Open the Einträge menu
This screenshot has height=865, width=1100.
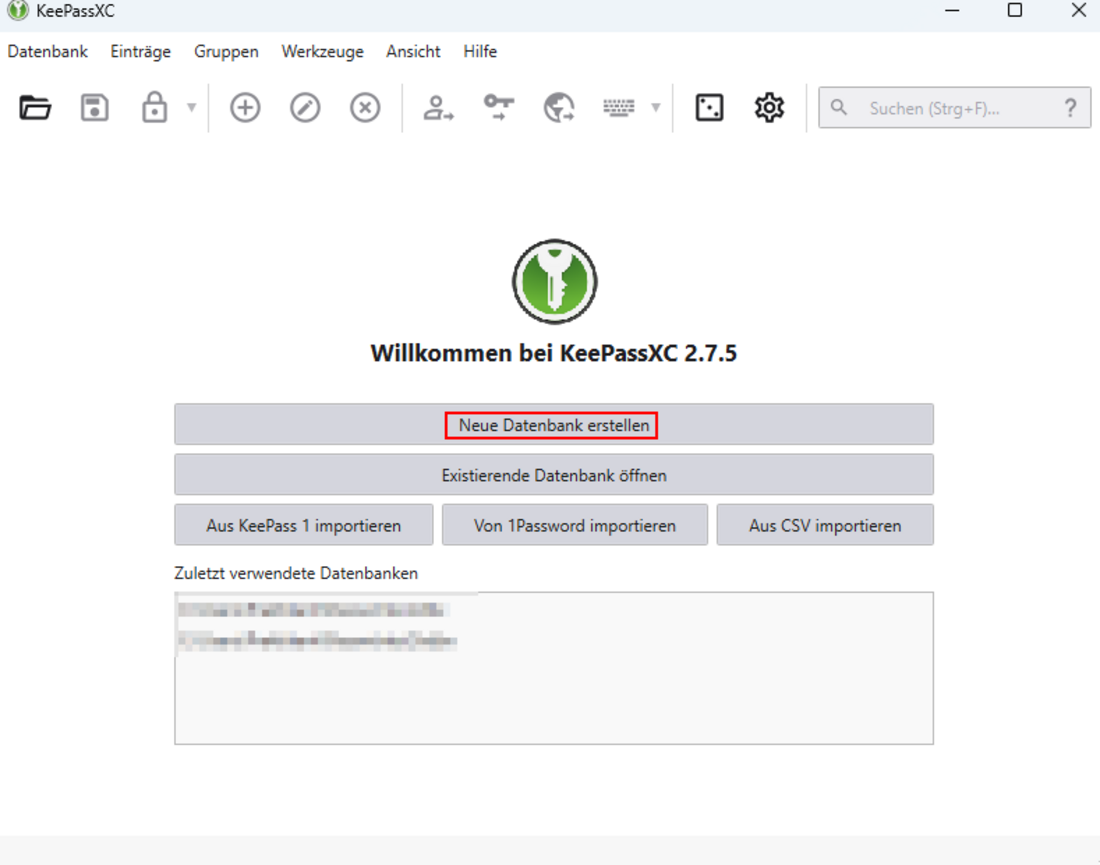pyautogui.click(x=140, y=52)
